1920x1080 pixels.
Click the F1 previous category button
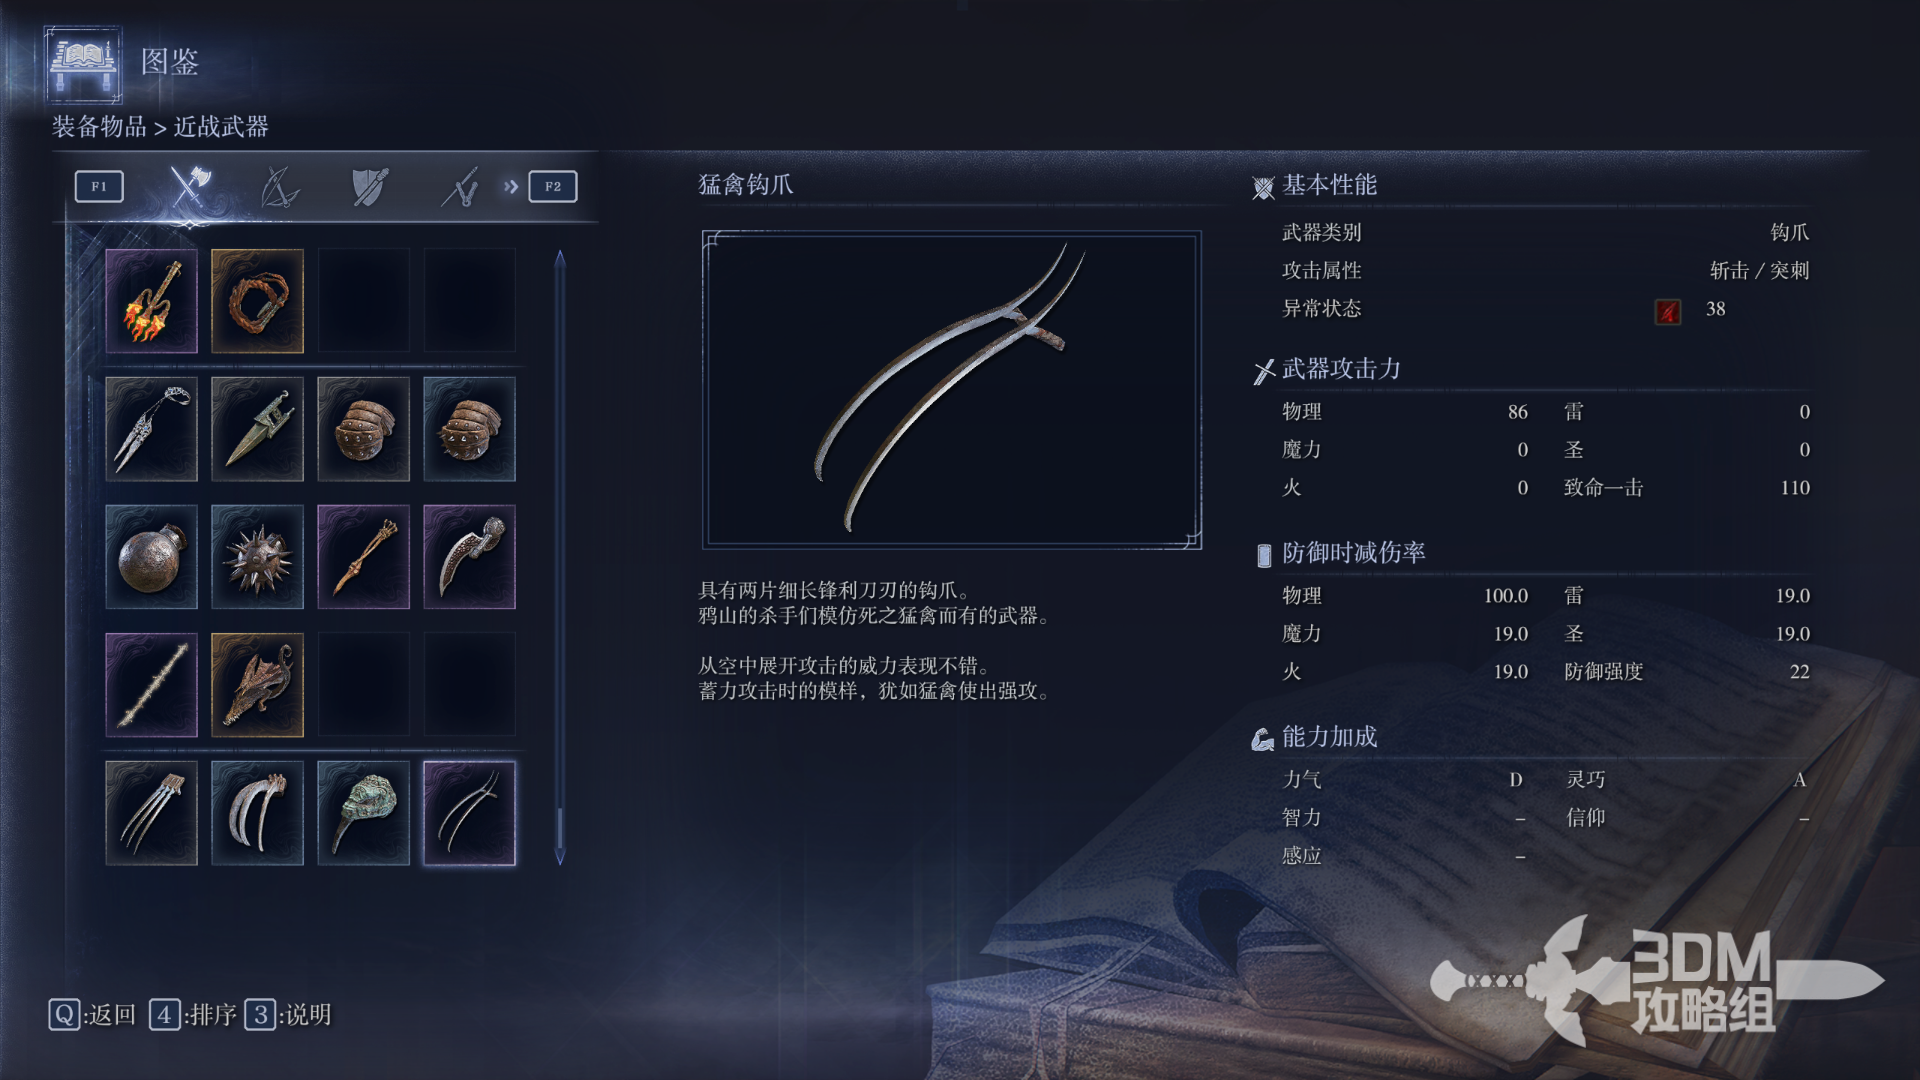[x=99, y=186]
